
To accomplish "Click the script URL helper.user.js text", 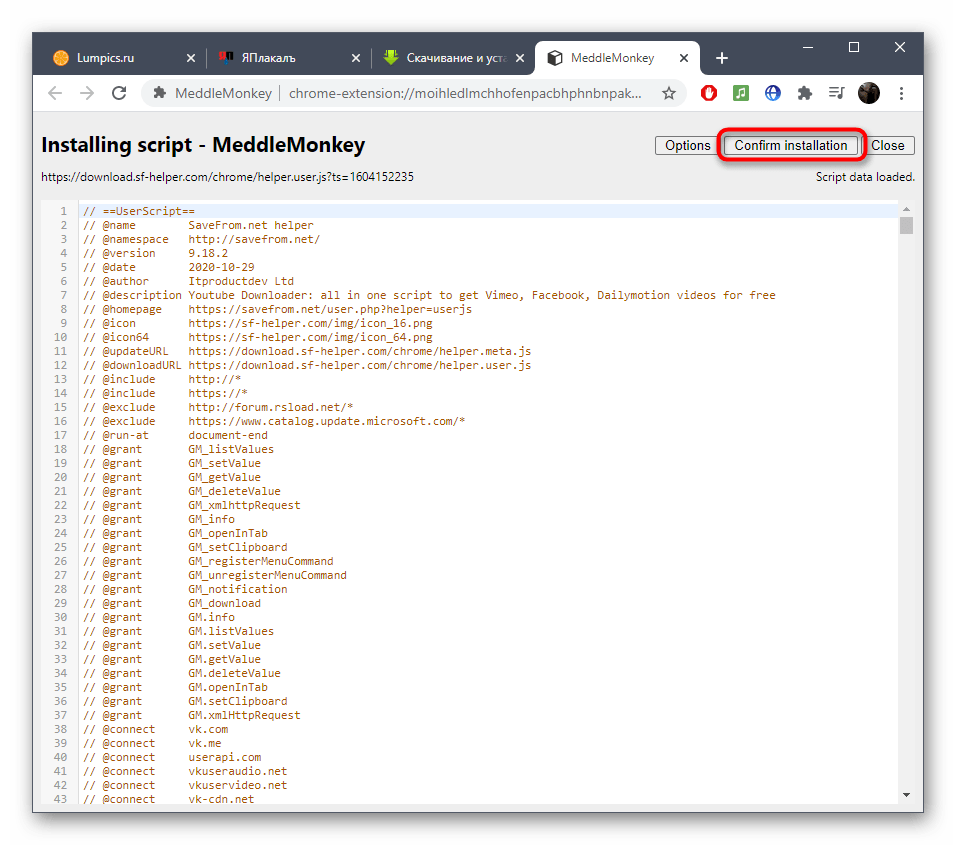I will [227, 177].
